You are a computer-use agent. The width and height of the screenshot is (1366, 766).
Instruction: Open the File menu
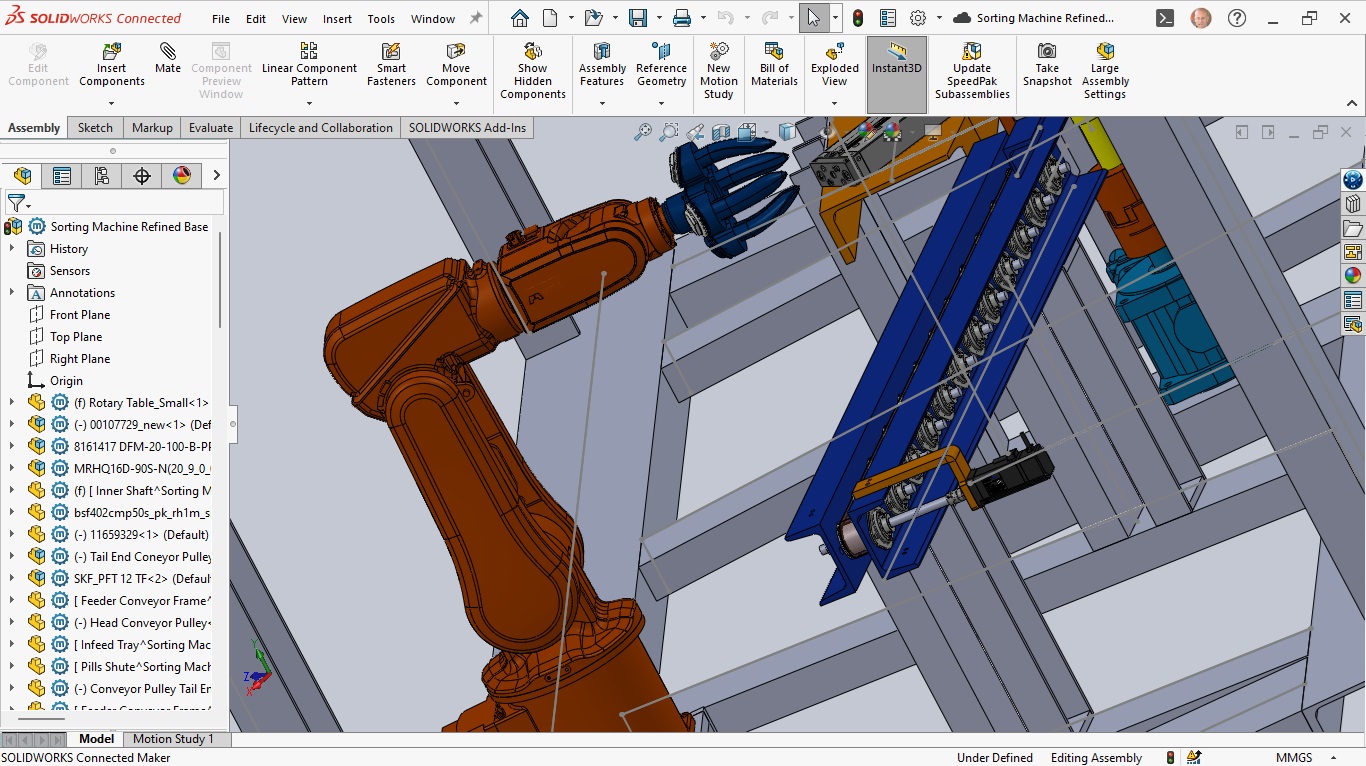(221, 19)
